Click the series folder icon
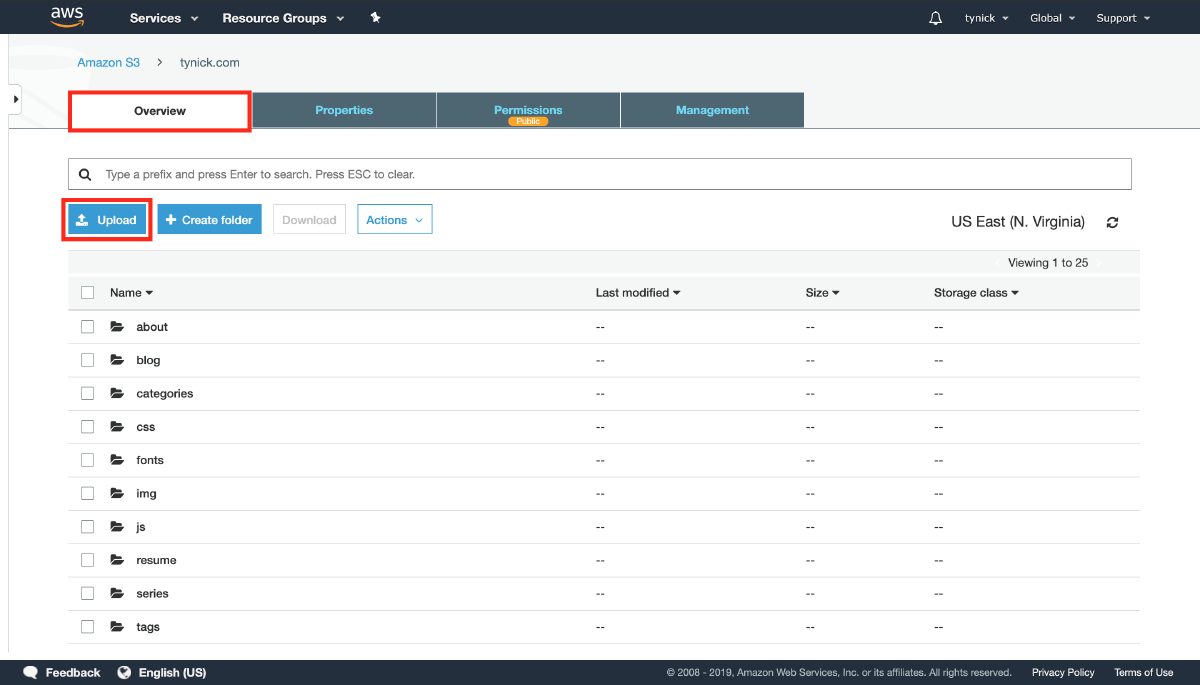This screenshot has width=1200, height=685. point(117,593)
